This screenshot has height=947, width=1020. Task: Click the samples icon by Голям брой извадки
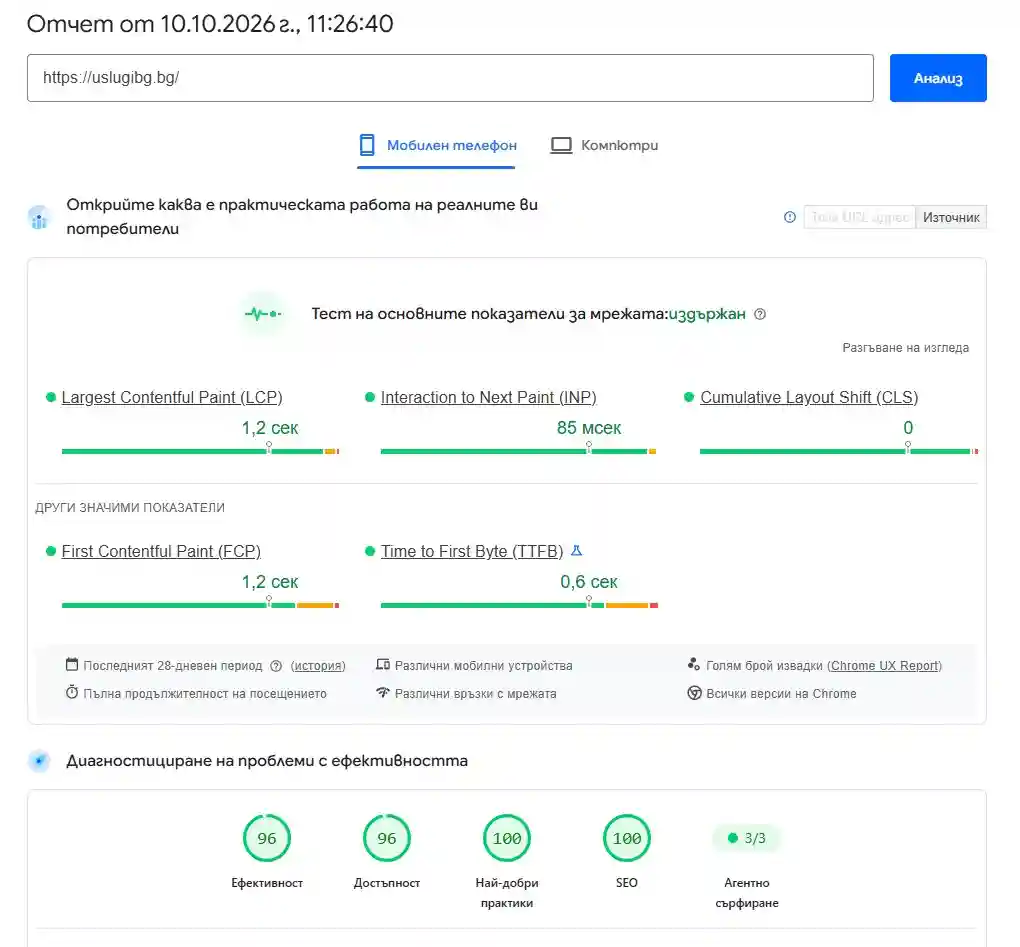(694, 665)
